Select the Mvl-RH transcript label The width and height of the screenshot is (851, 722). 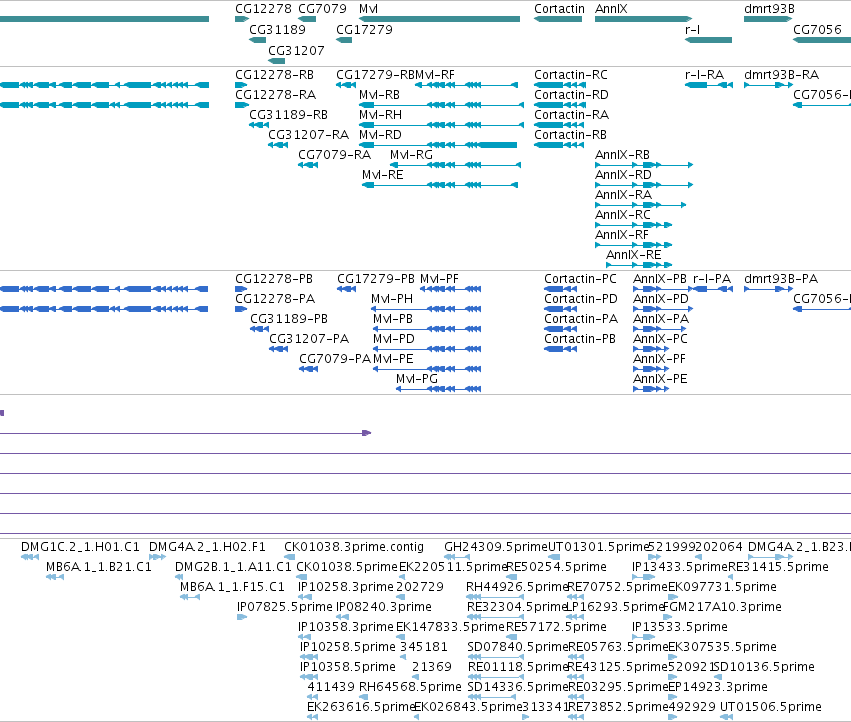coord(380,115)
